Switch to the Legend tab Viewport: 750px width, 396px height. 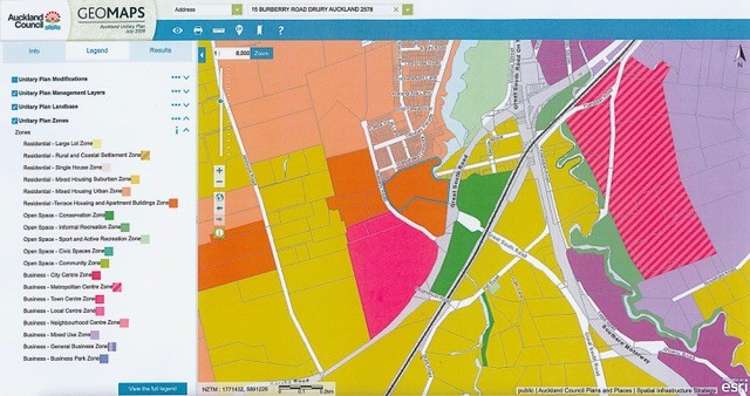click(x=97, y=51)
